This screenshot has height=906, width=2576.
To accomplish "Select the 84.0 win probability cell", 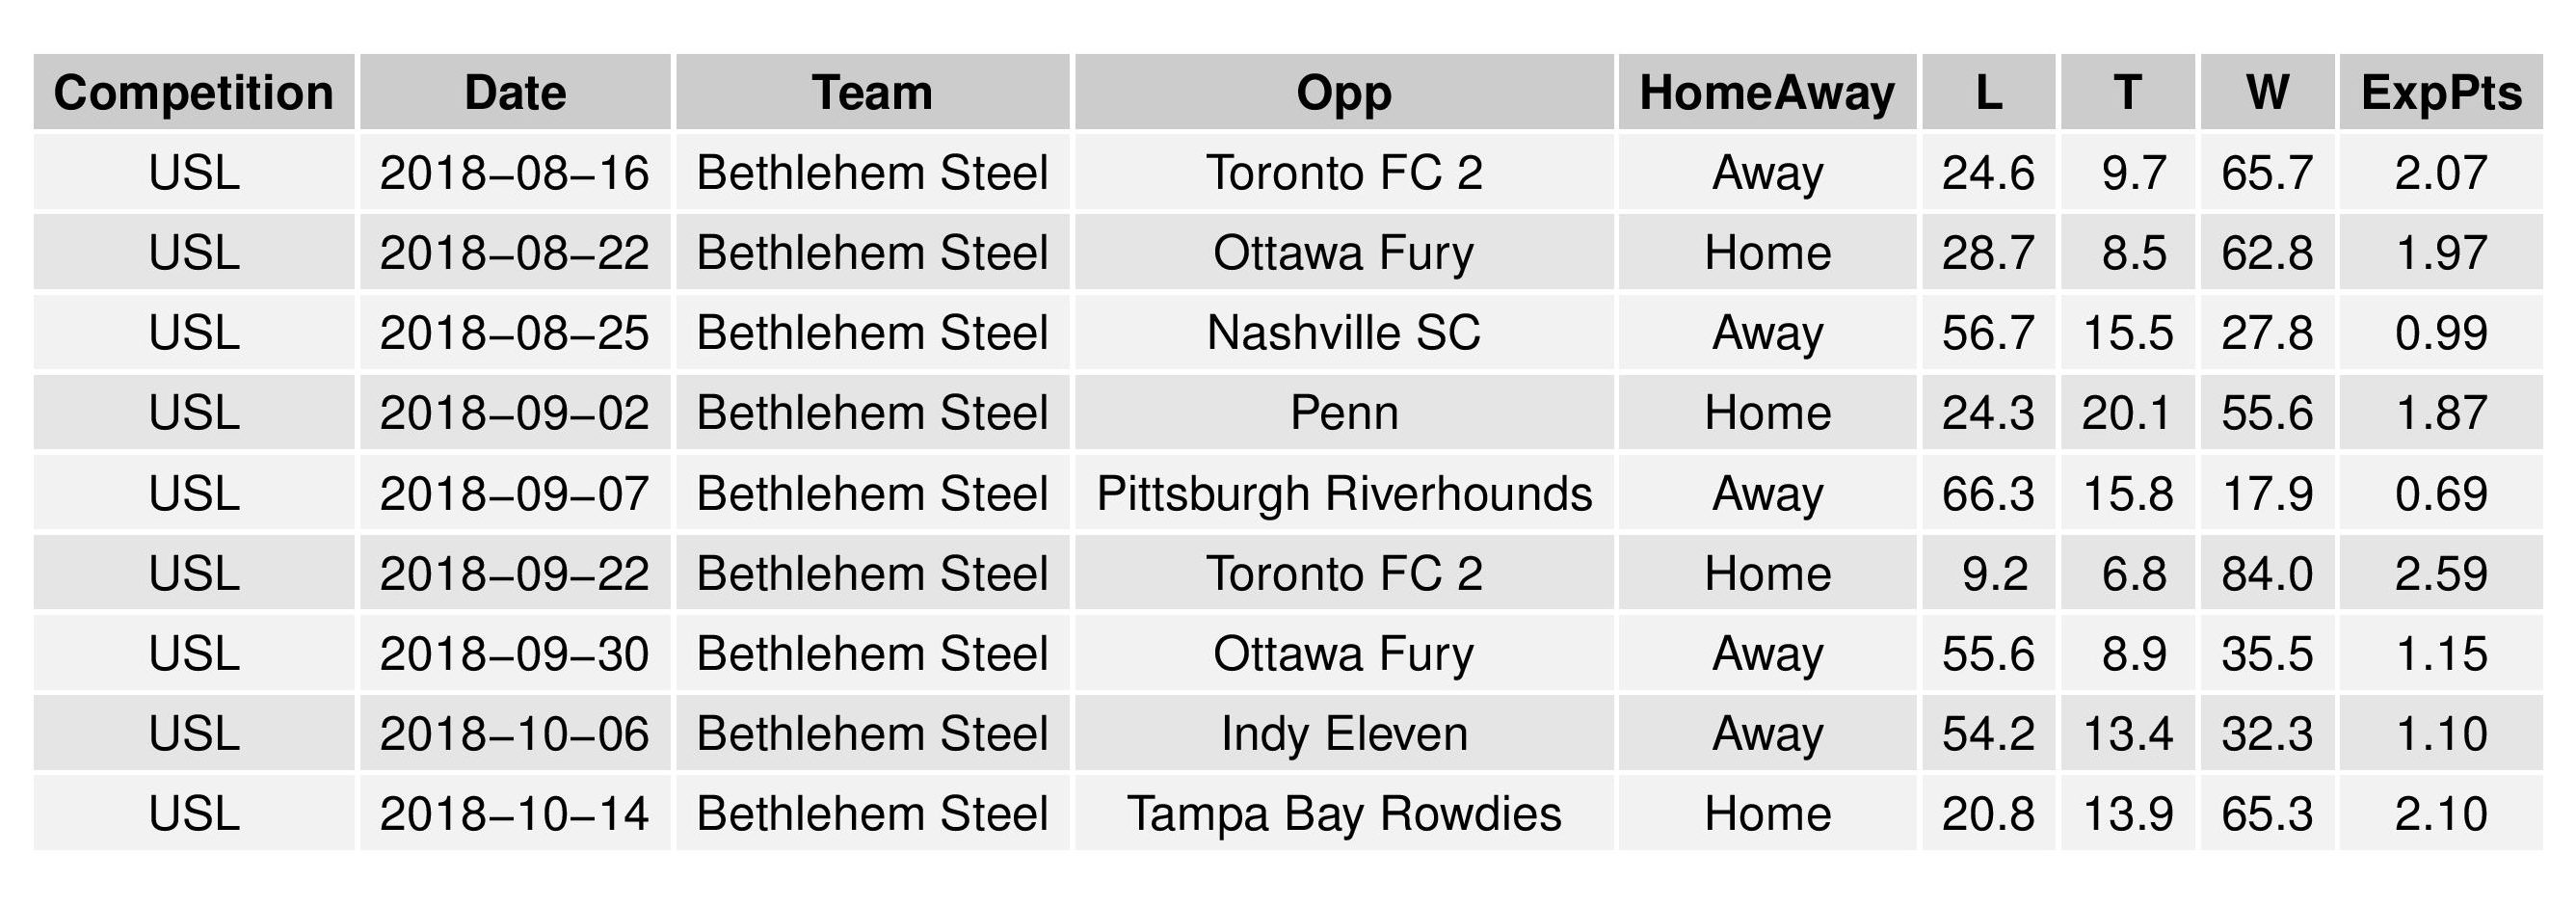I will click(2267, 574).
